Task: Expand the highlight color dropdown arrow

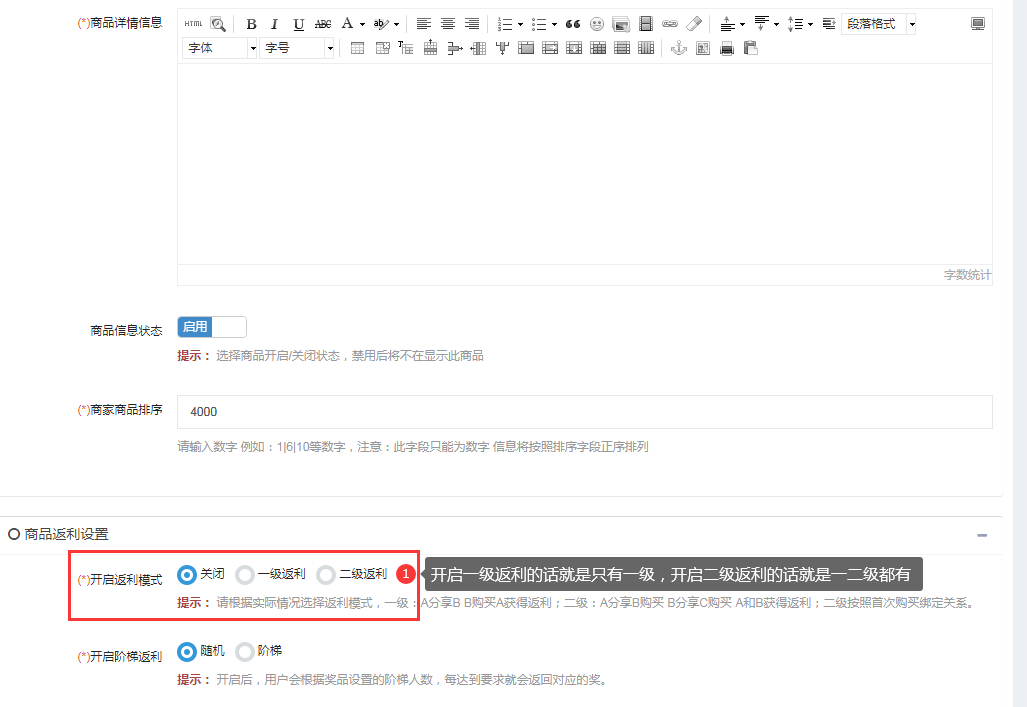Action: [396, 24]
